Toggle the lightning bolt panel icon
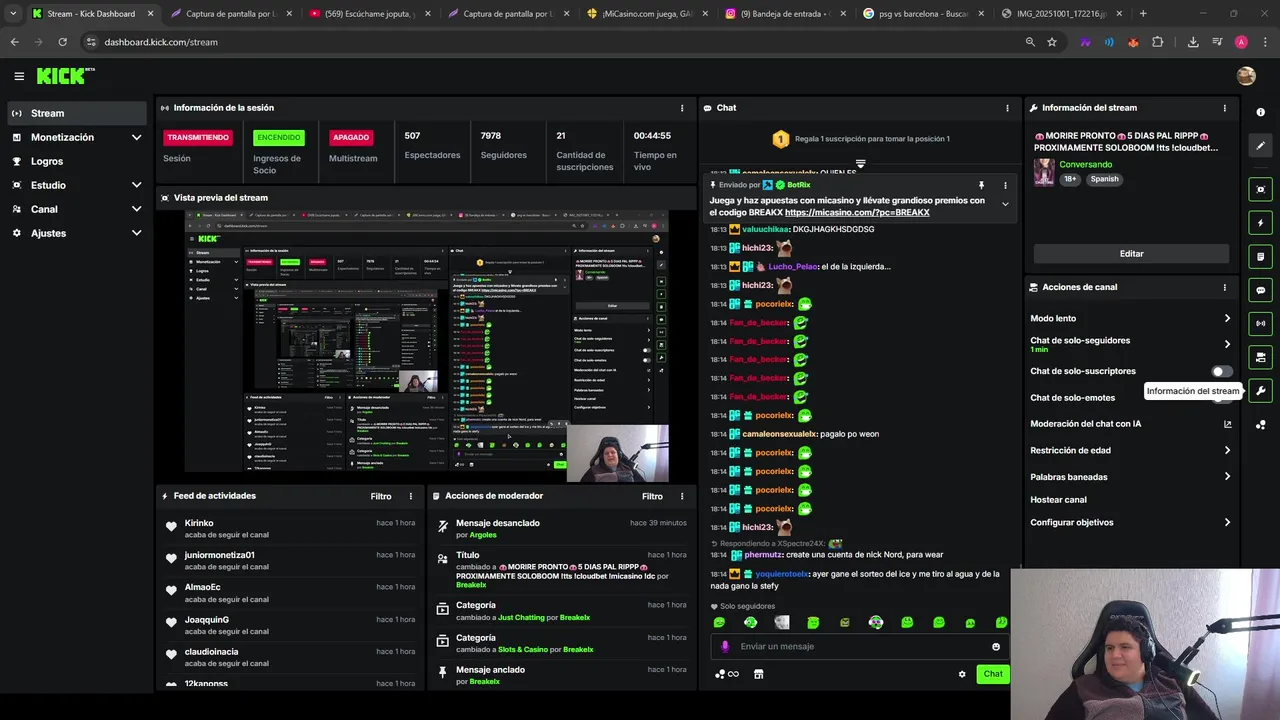Screen dimensions: 1280x720 click(1261, 223)
